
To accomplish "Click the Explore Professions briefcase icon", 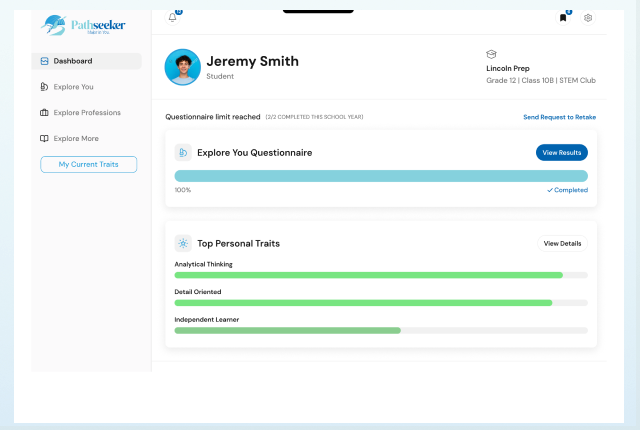I will (44, 113).
